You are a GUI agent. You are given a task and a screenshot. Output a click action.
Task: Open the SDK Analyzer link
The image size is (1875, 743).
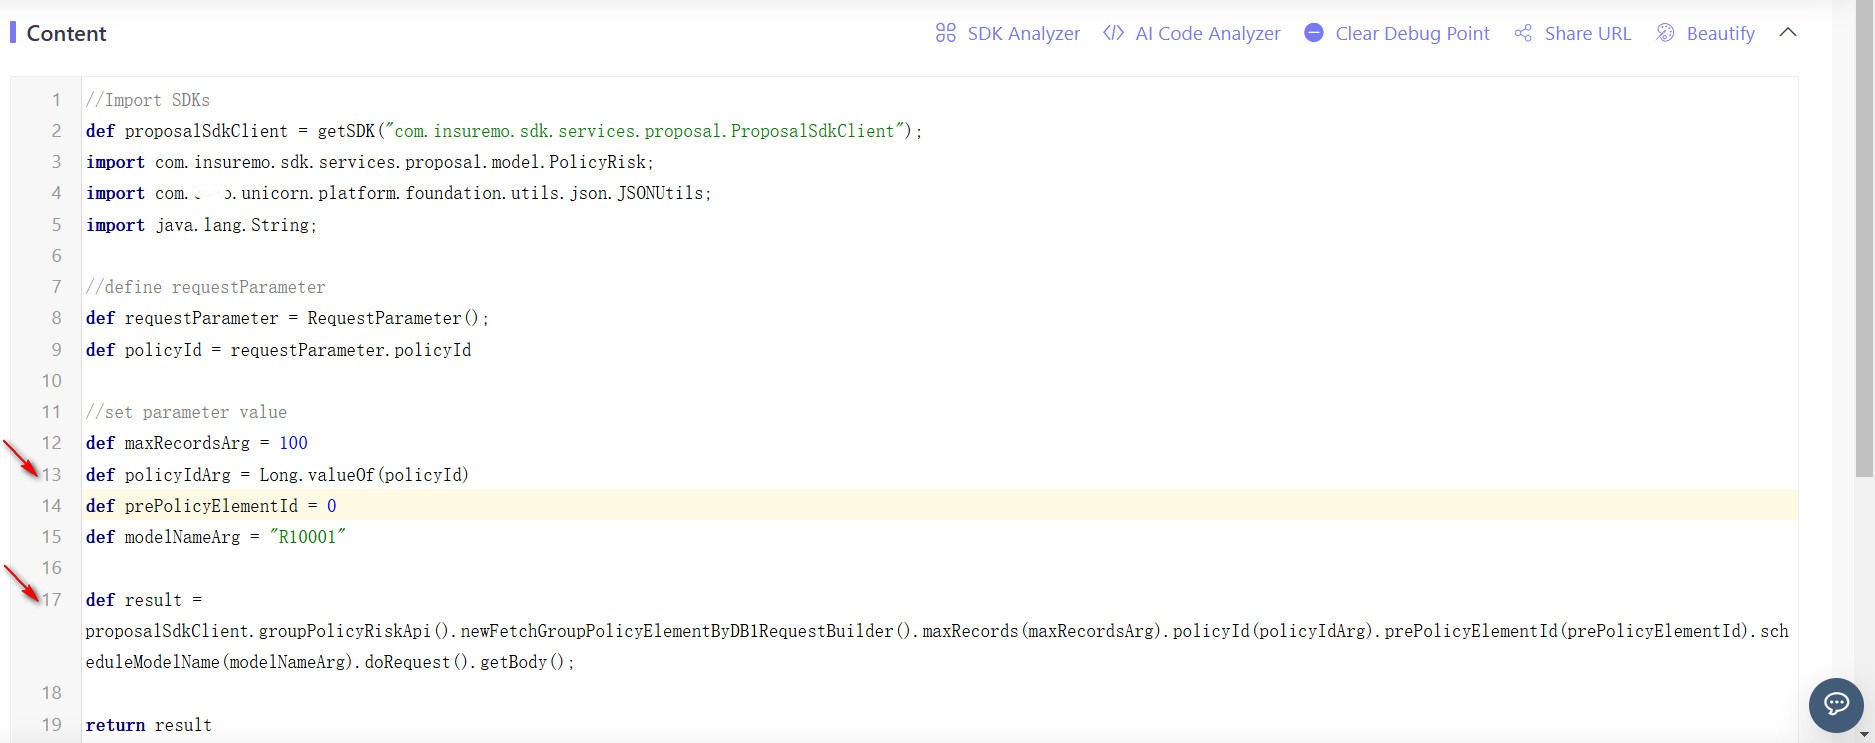tap(1023, 33)
